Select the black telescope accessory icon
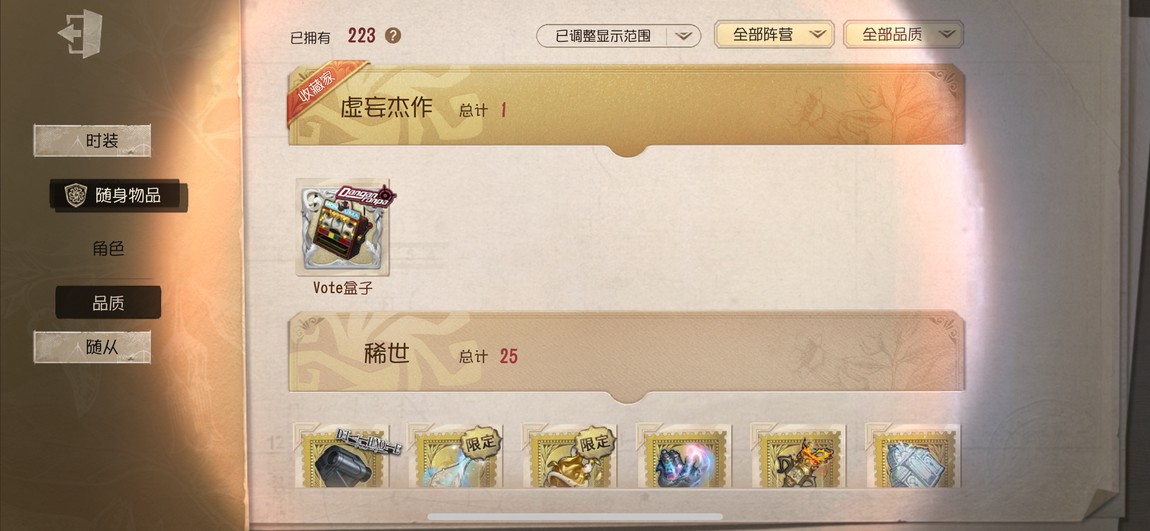The height and width of the screenshot is (531, 1150). tap(342, 455)
